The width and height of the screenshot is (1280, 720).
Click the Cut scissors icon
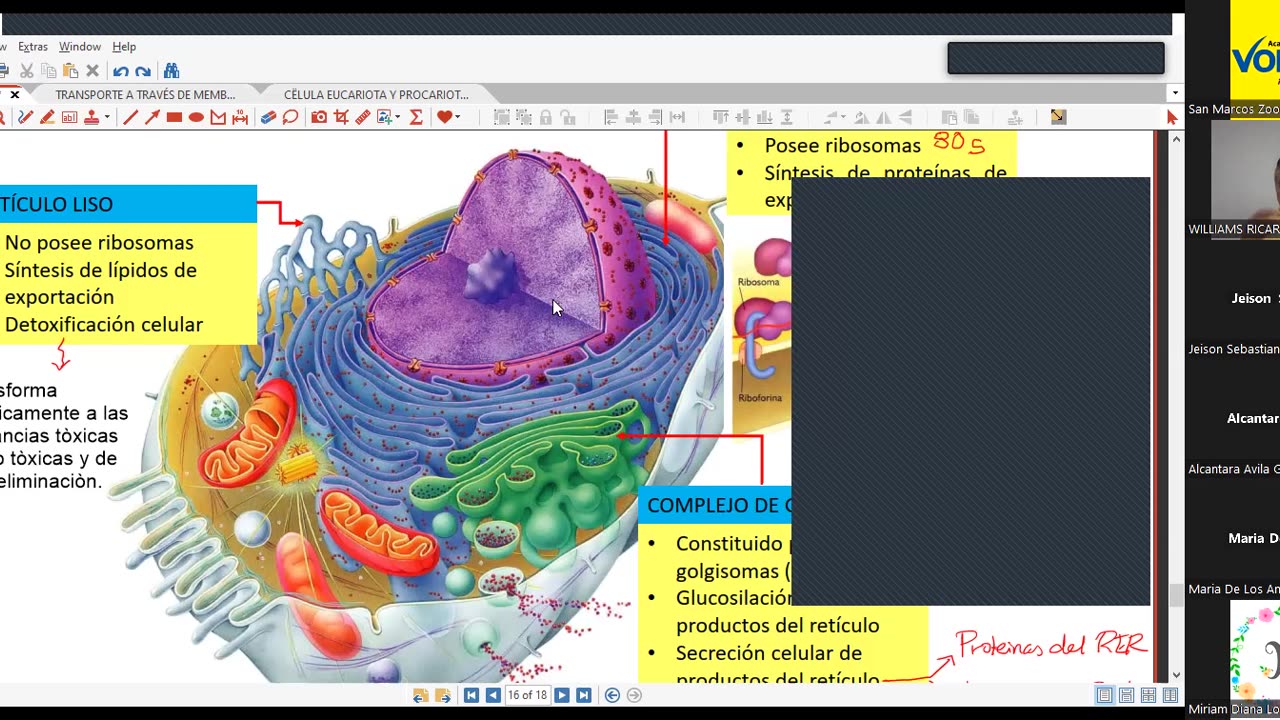click(x=27, y=71)
